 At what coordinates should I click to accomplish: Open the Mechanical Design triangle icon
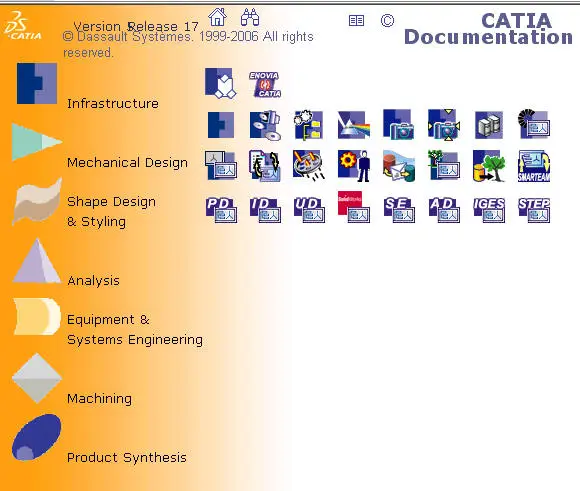coord(36,142)
